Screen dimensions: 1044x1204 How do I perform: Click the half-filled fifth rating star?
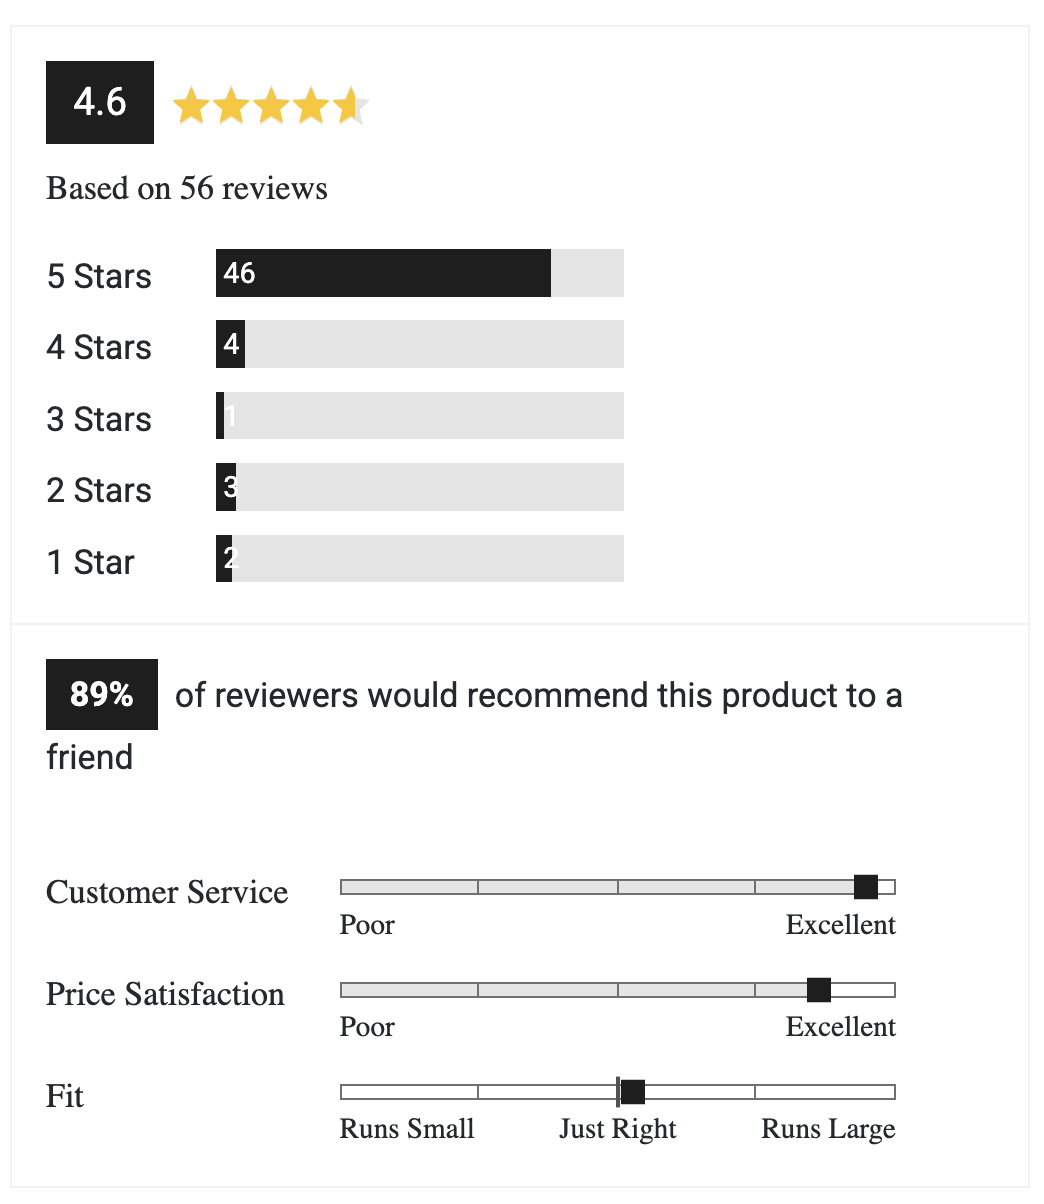[x=351, y=106]
